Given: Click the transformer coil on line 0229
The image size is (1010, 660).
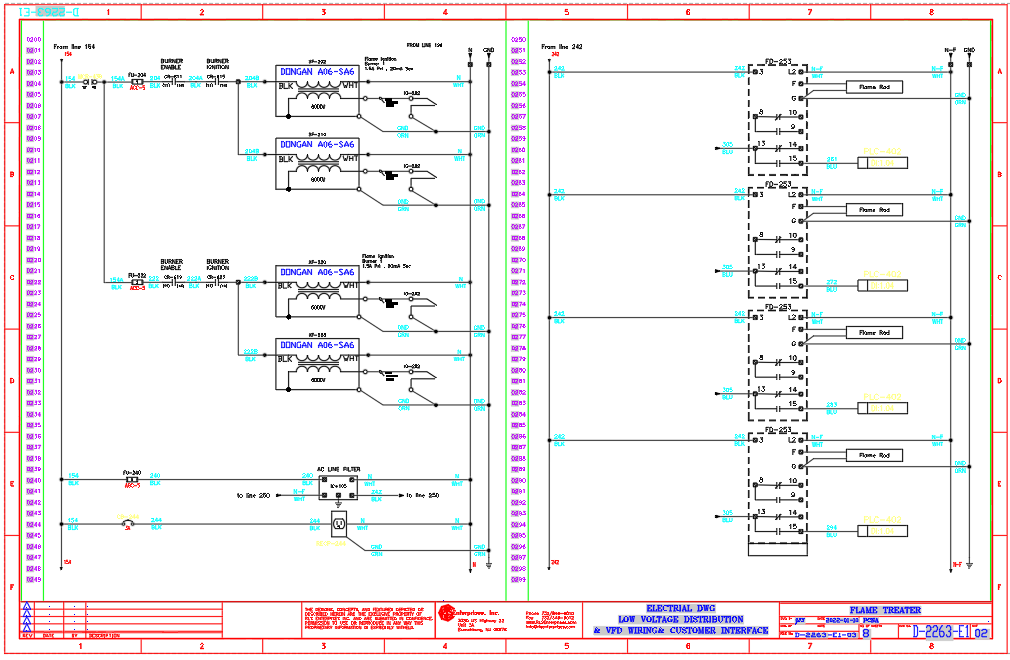Looking at the screenshot, I should point(318,361).
